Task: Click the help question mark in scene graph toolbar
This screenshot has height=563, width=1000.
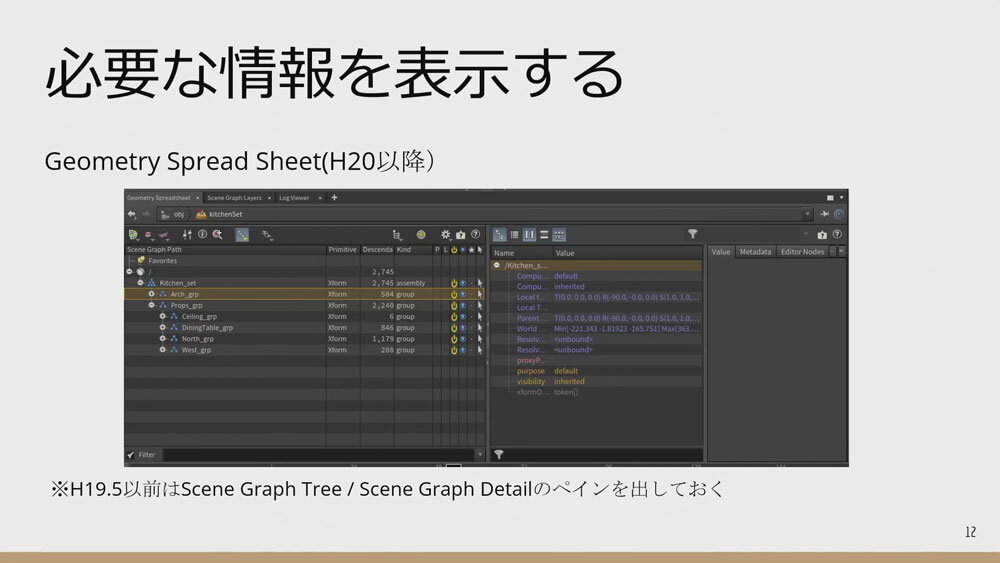Action: [474, 235]
